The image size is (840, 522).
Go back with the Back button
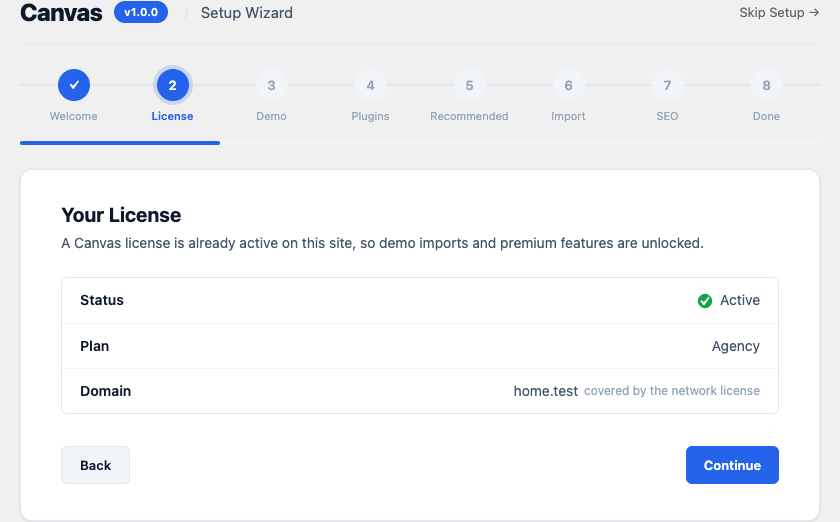pyautogui.click(x=95, y=465)
